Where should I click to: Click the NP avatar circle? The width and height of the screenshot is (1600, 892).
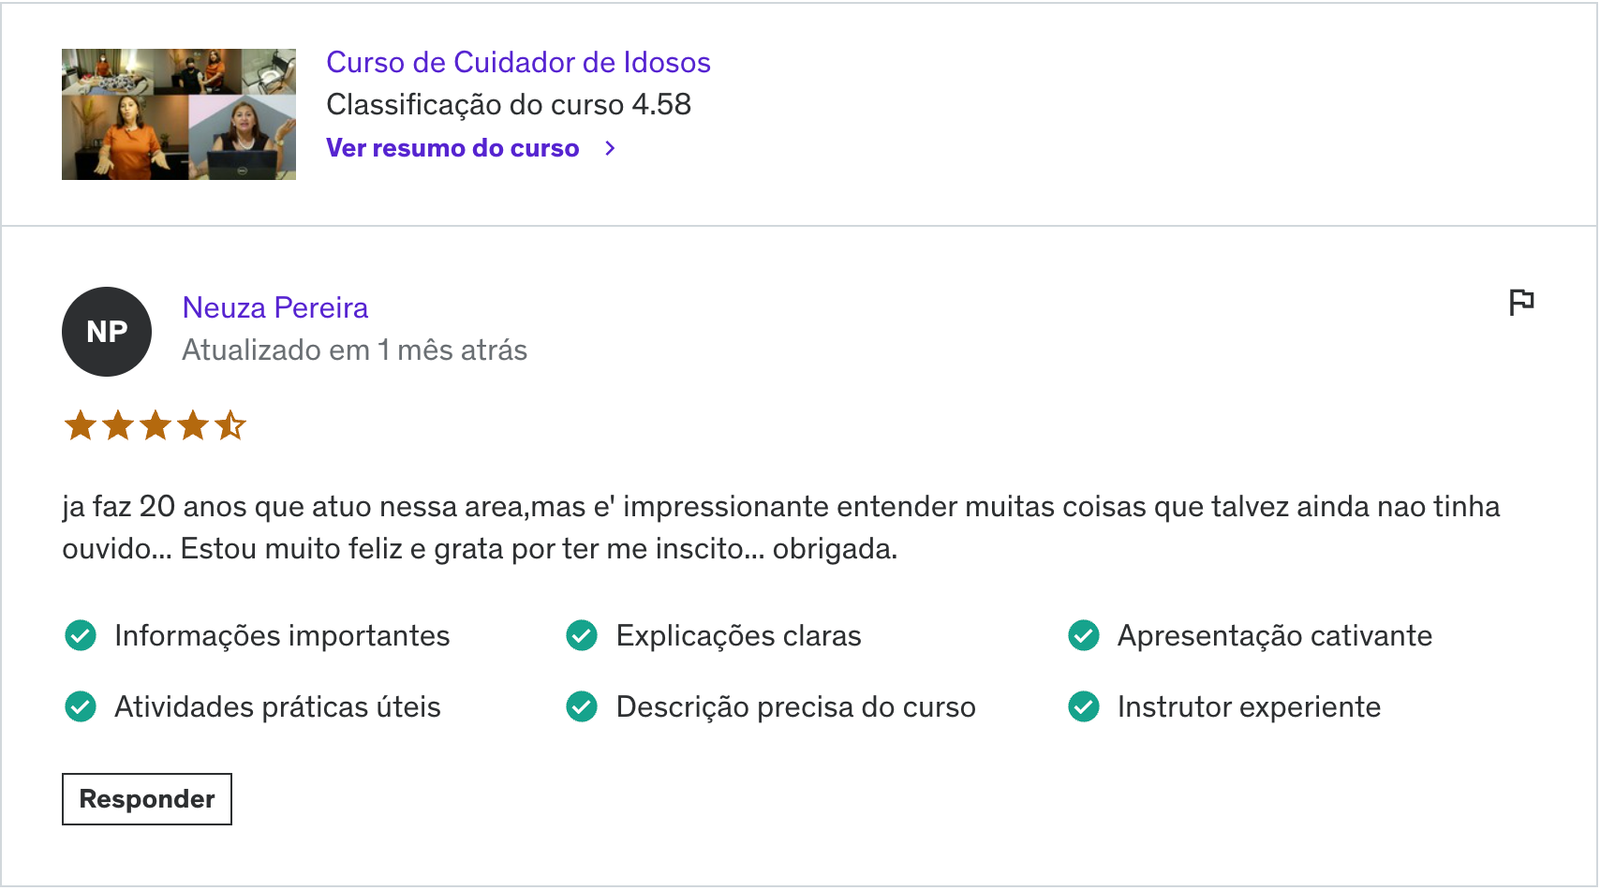tap(107, 332)
